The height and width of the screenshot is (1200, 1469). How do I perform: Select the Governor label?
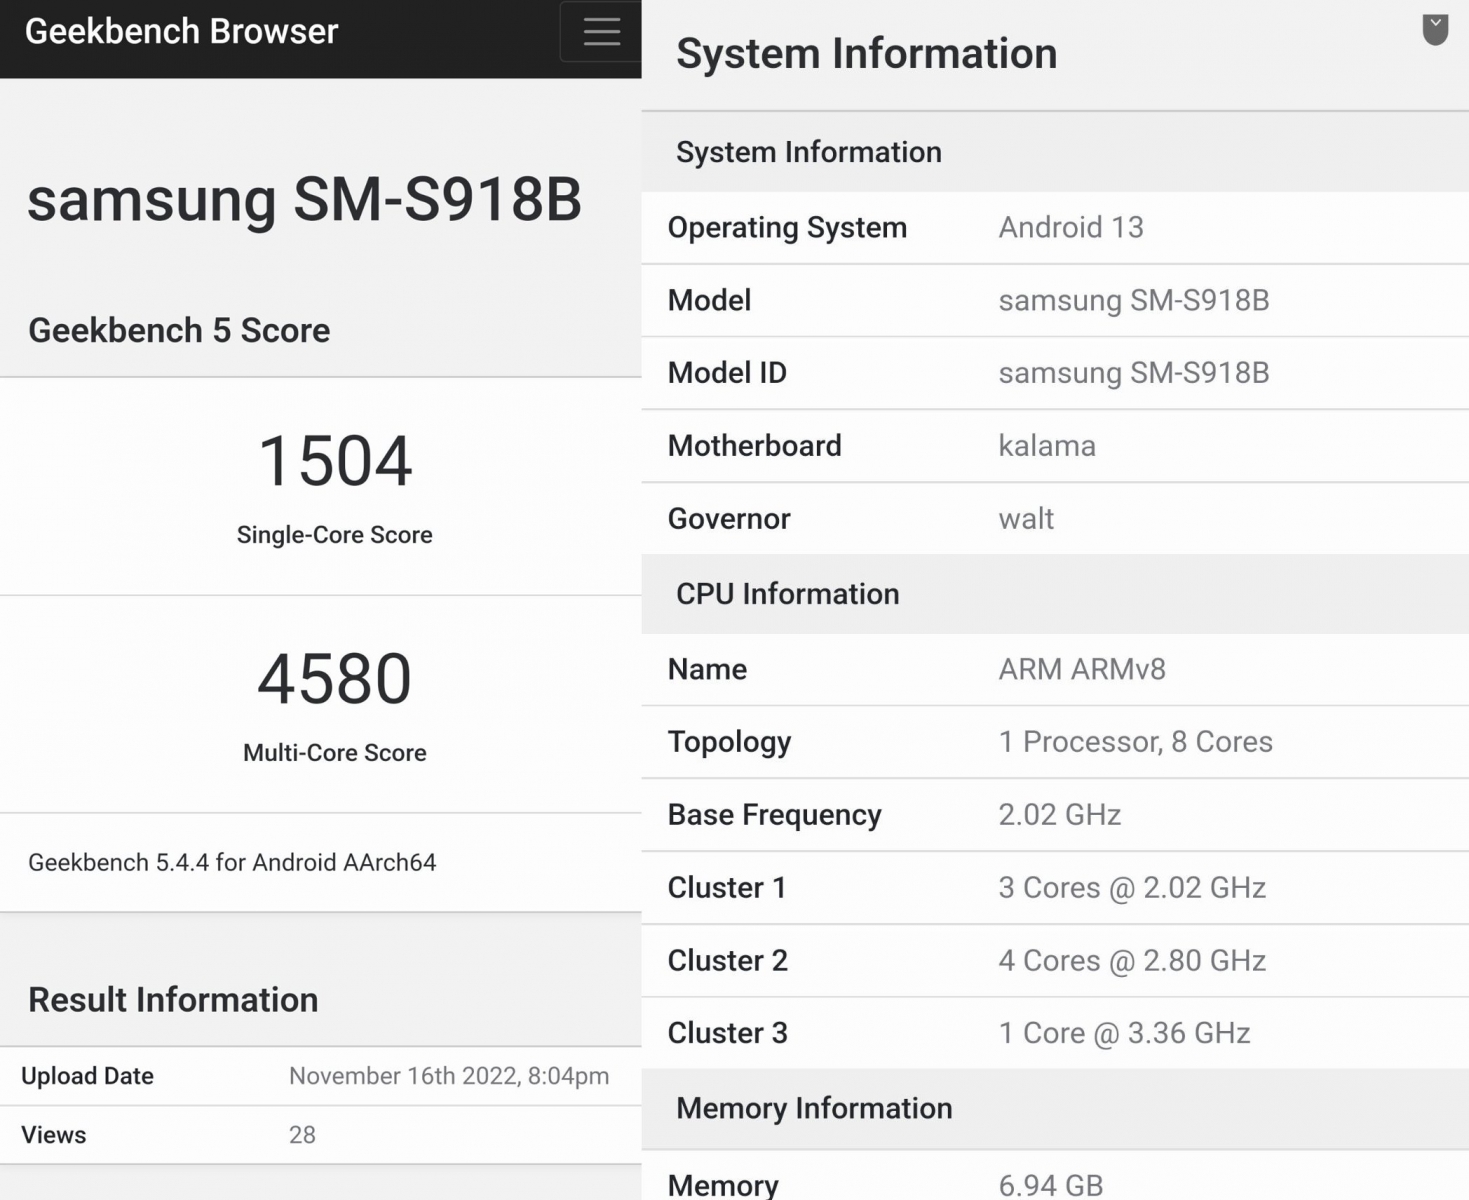point(729,519)
